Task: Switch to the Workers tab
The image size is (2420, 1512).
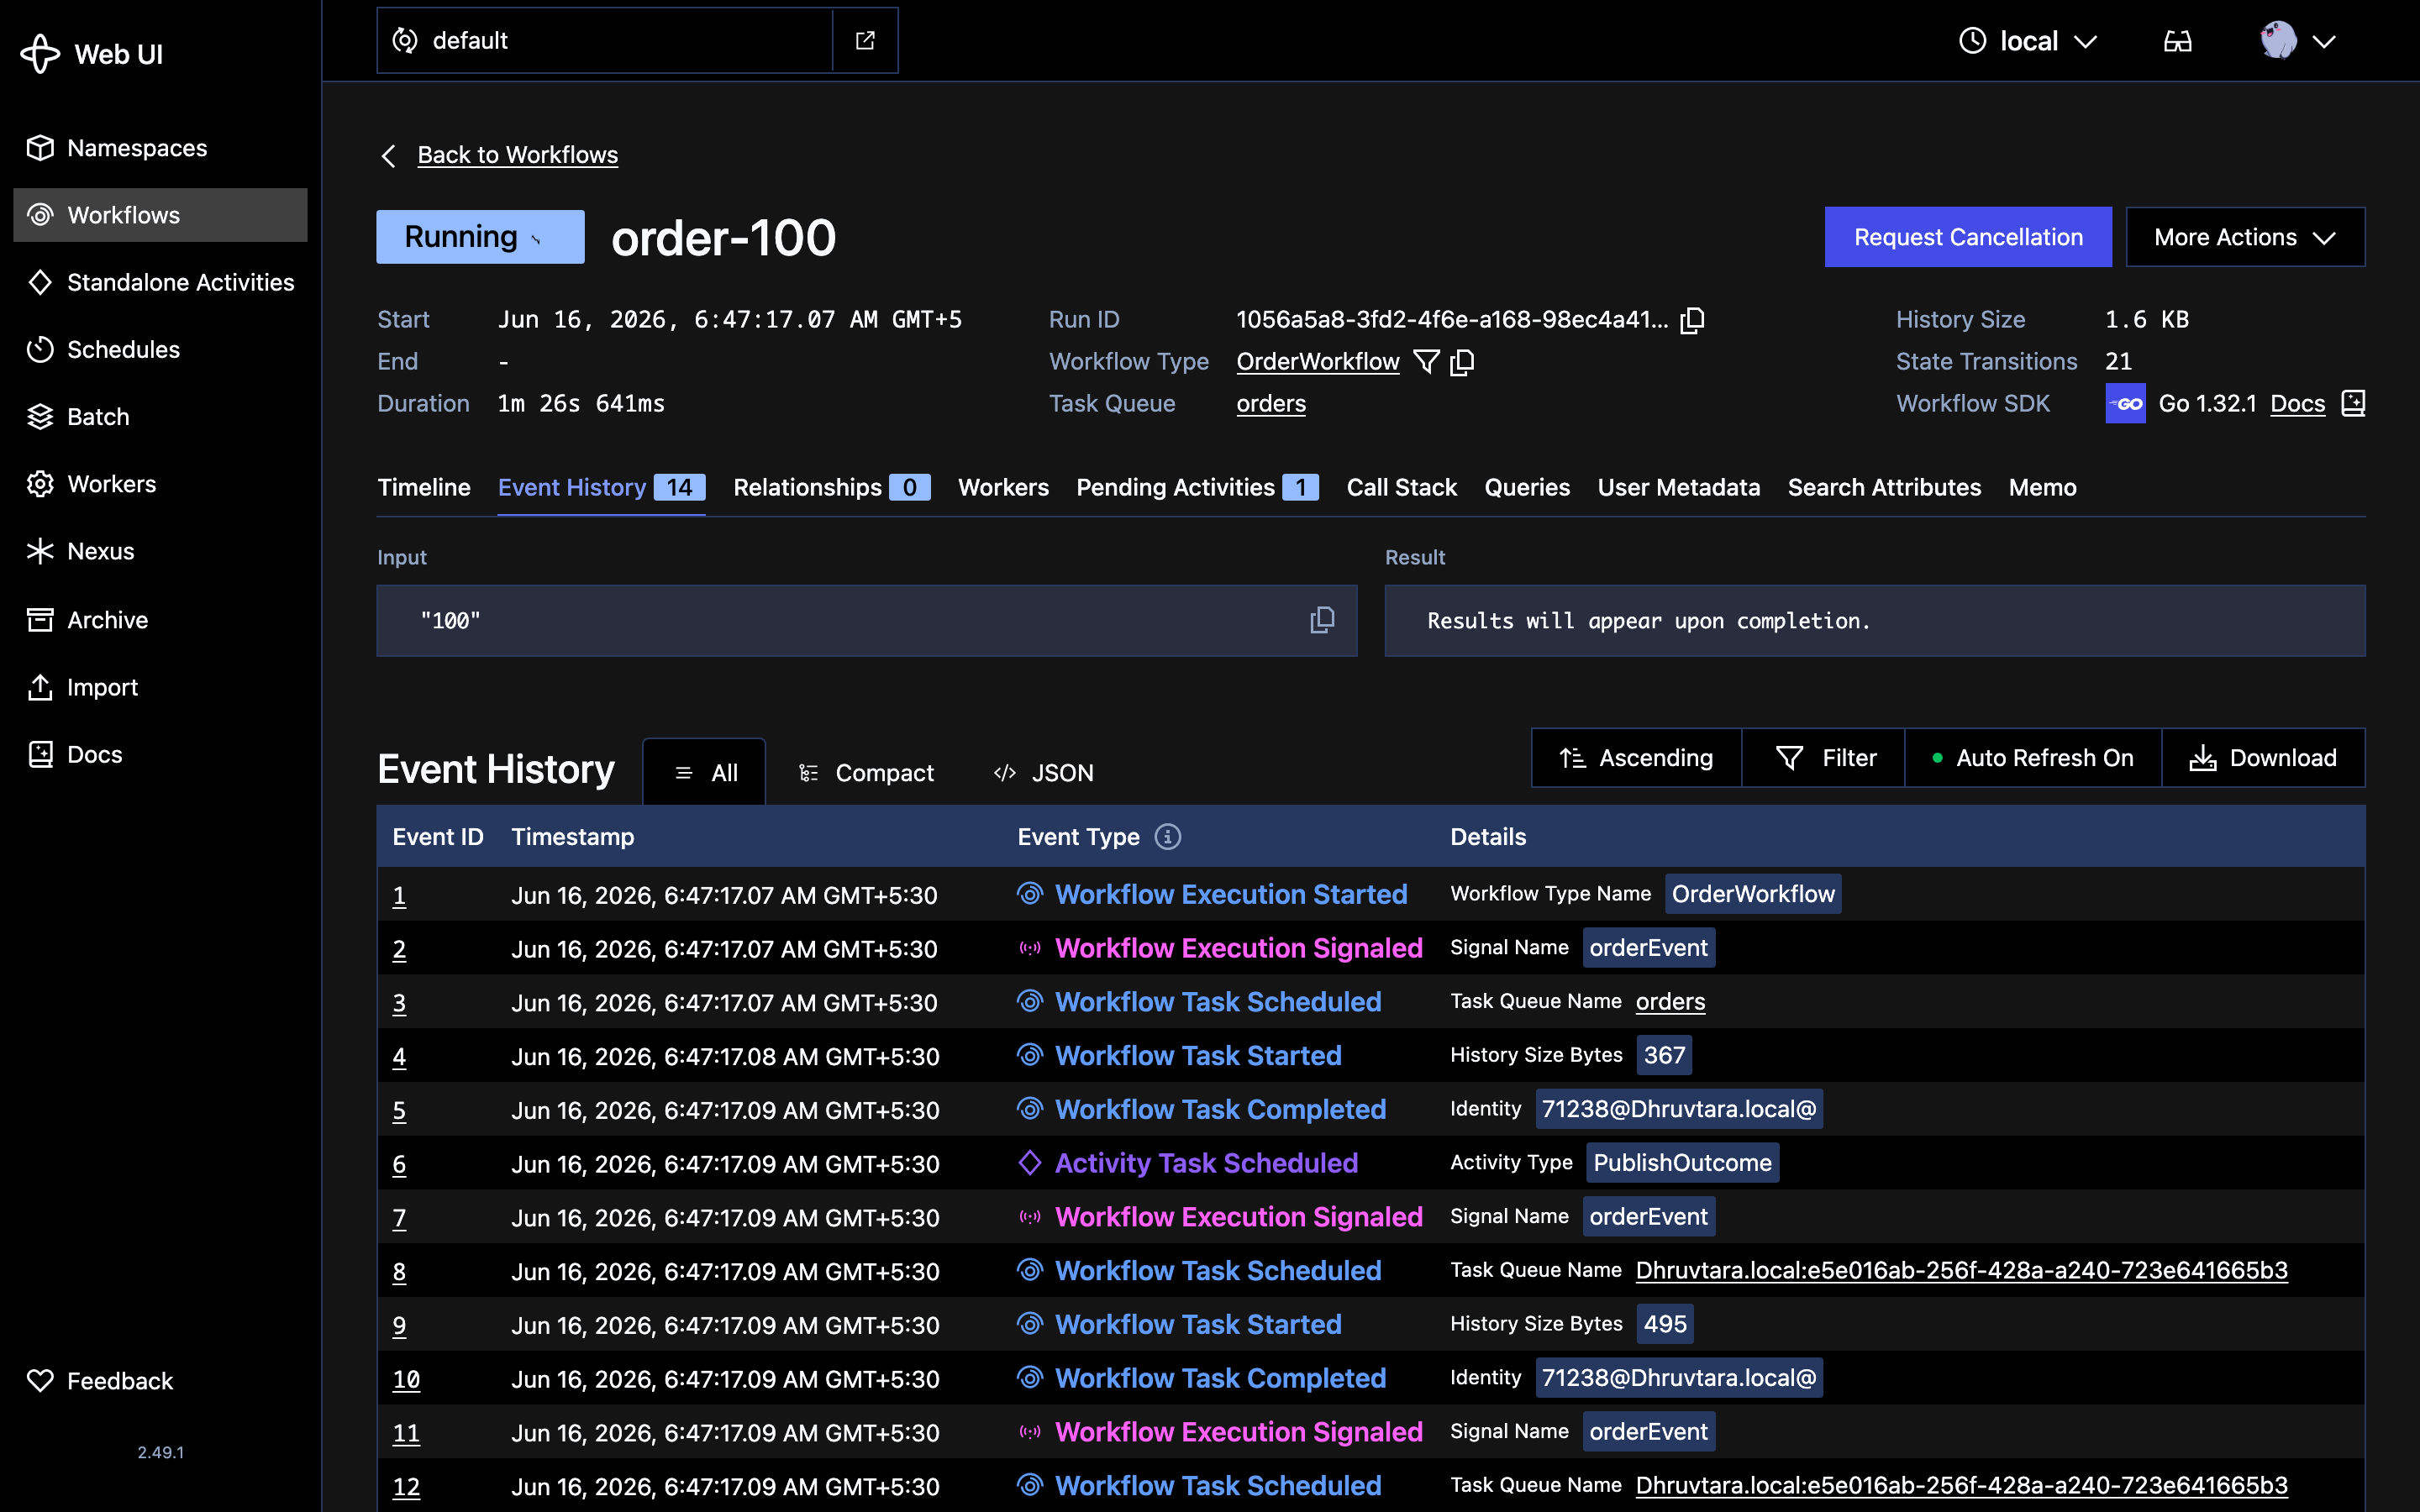Action: pos(1003,487)
